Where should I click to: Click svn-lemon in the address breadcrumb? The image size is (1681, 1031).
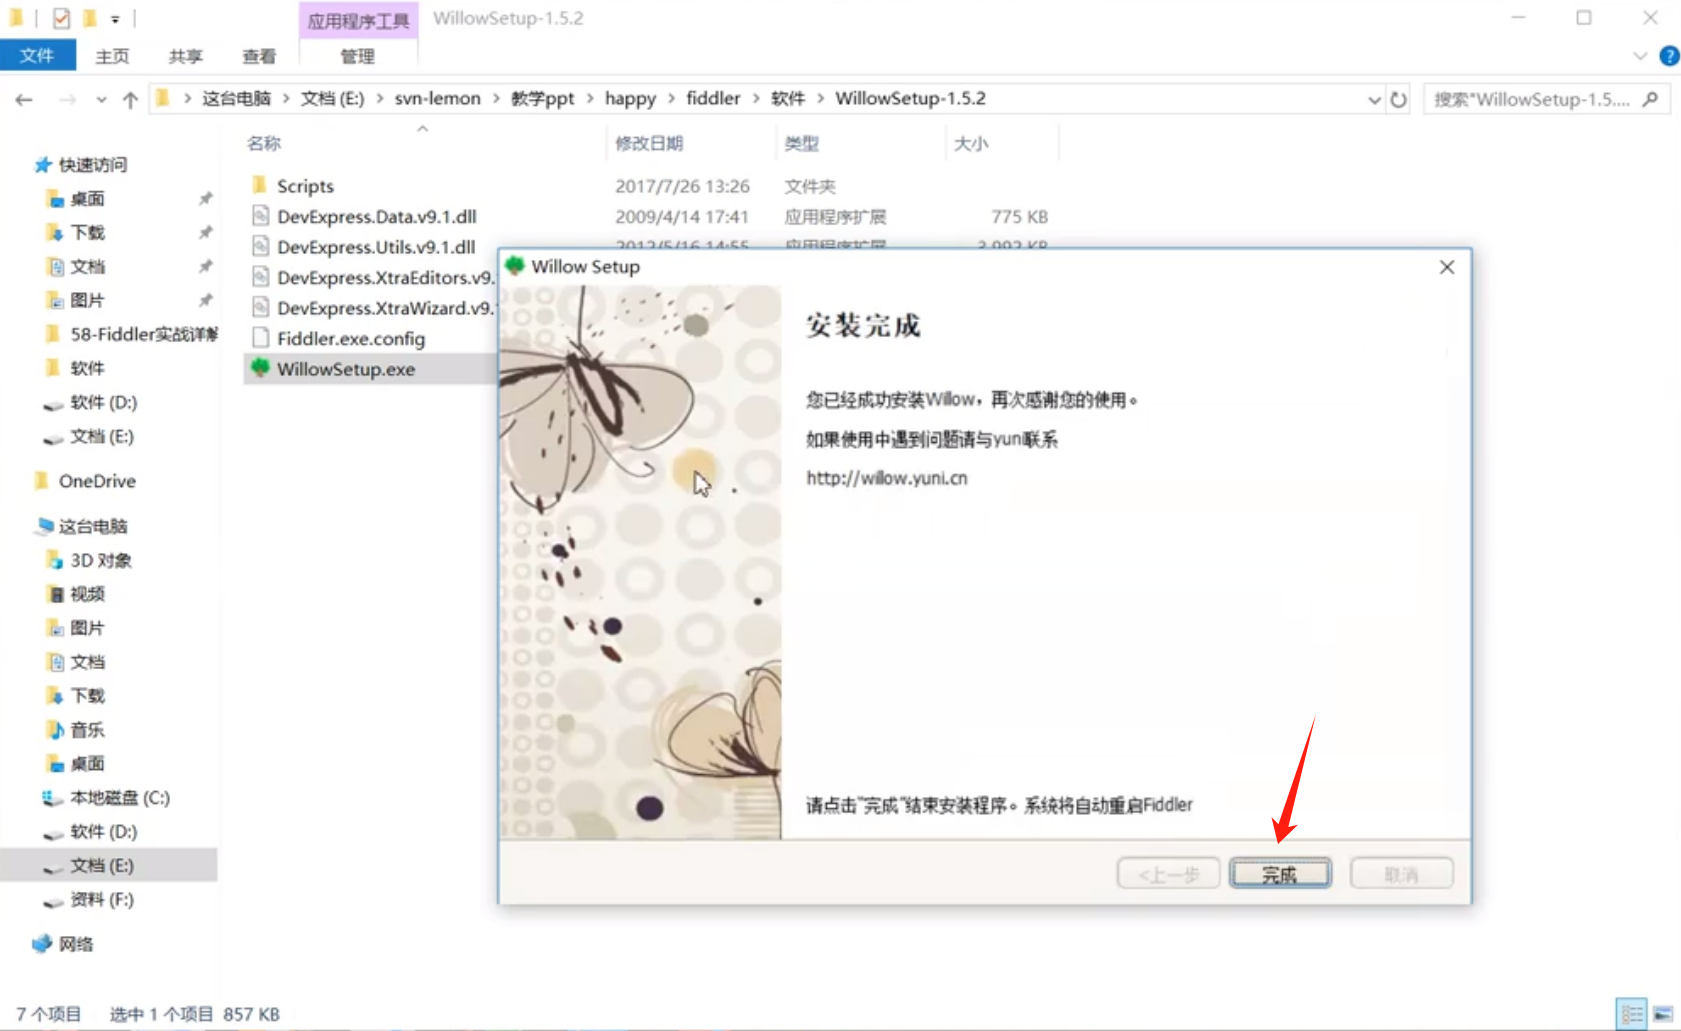(x=437, y=98)
